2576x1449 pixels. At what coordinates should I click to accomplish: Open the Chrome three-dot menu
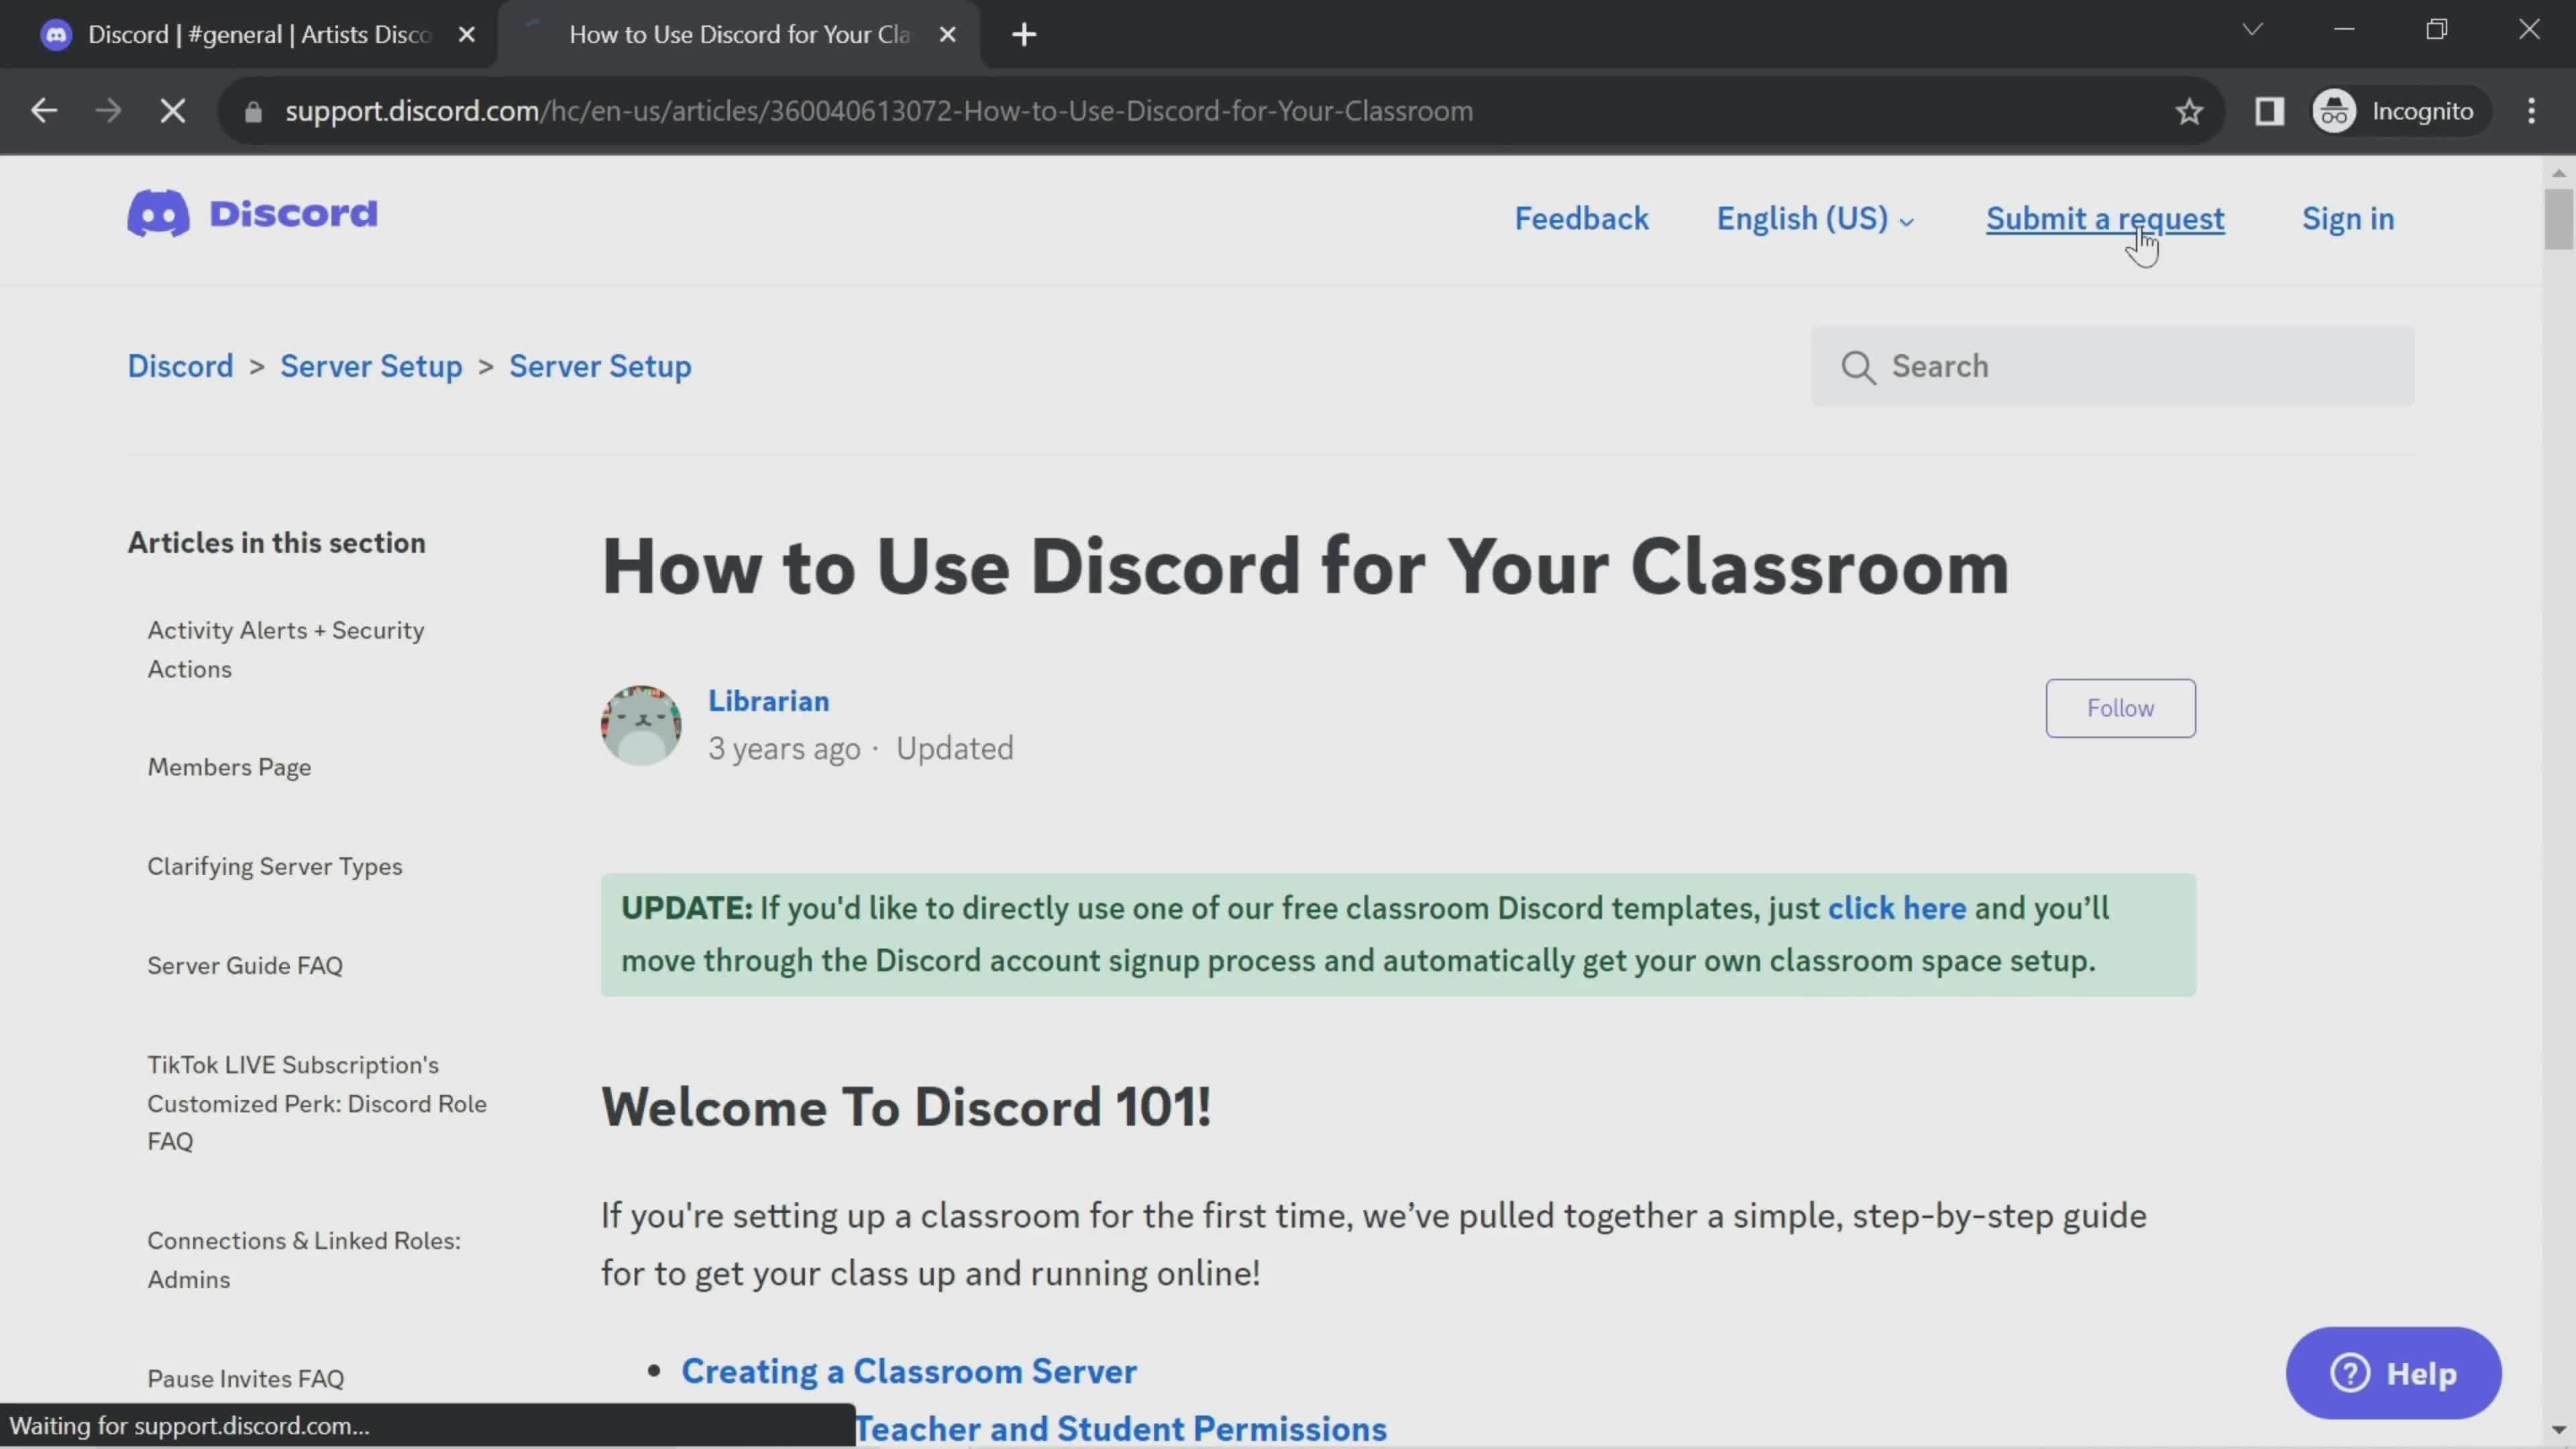pos(2531,111)
